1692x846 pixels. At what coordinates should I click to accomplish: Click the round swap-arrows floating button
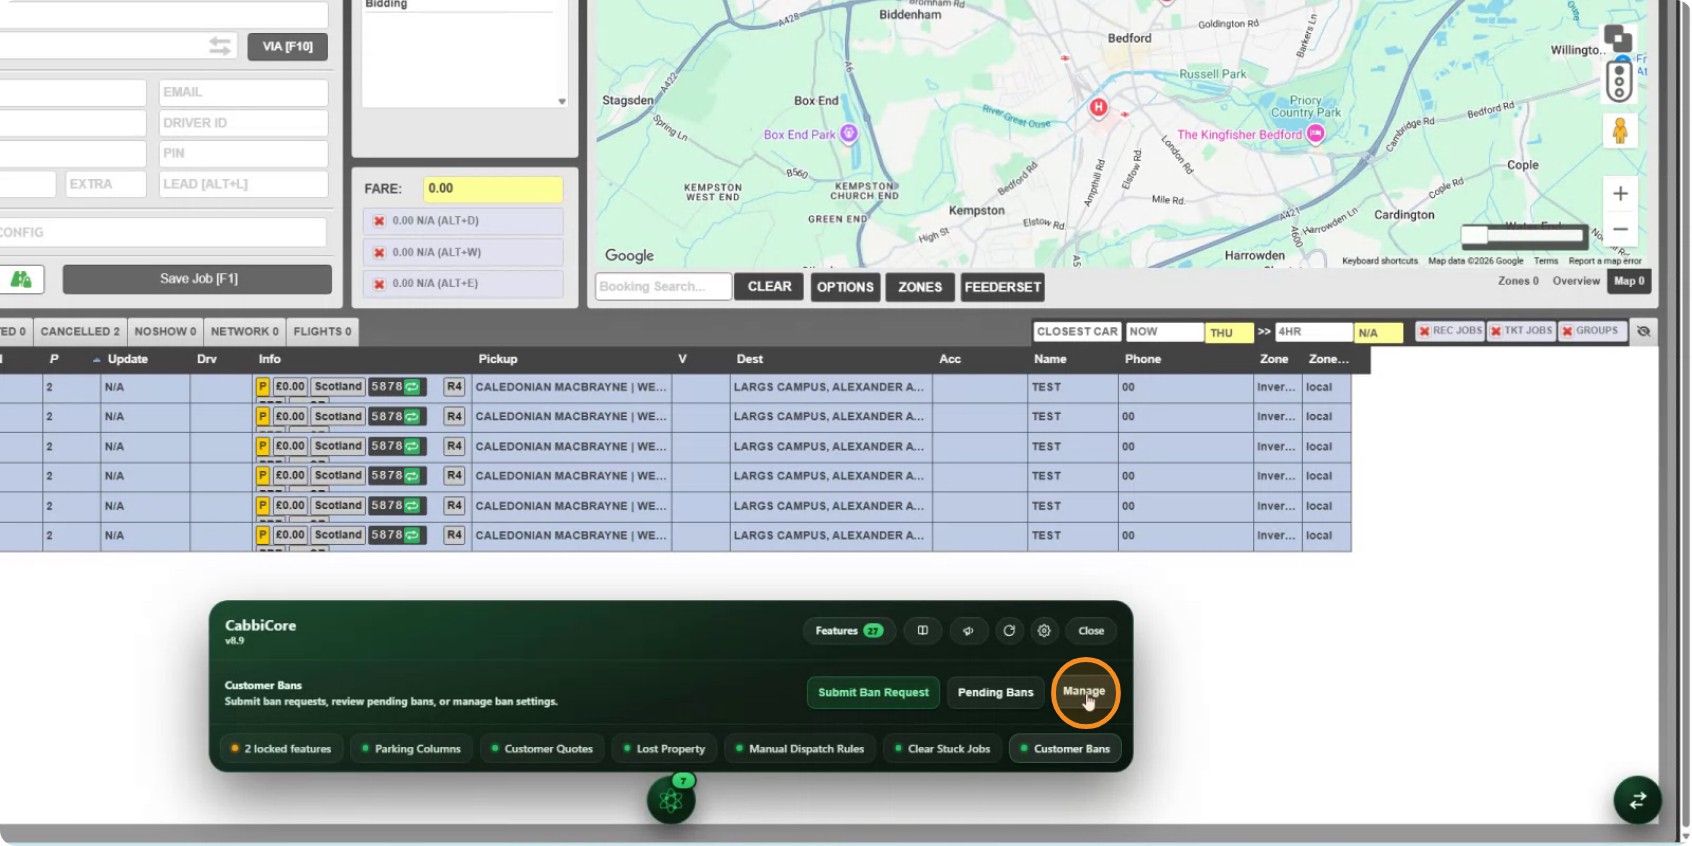(x=1637, y=800)
